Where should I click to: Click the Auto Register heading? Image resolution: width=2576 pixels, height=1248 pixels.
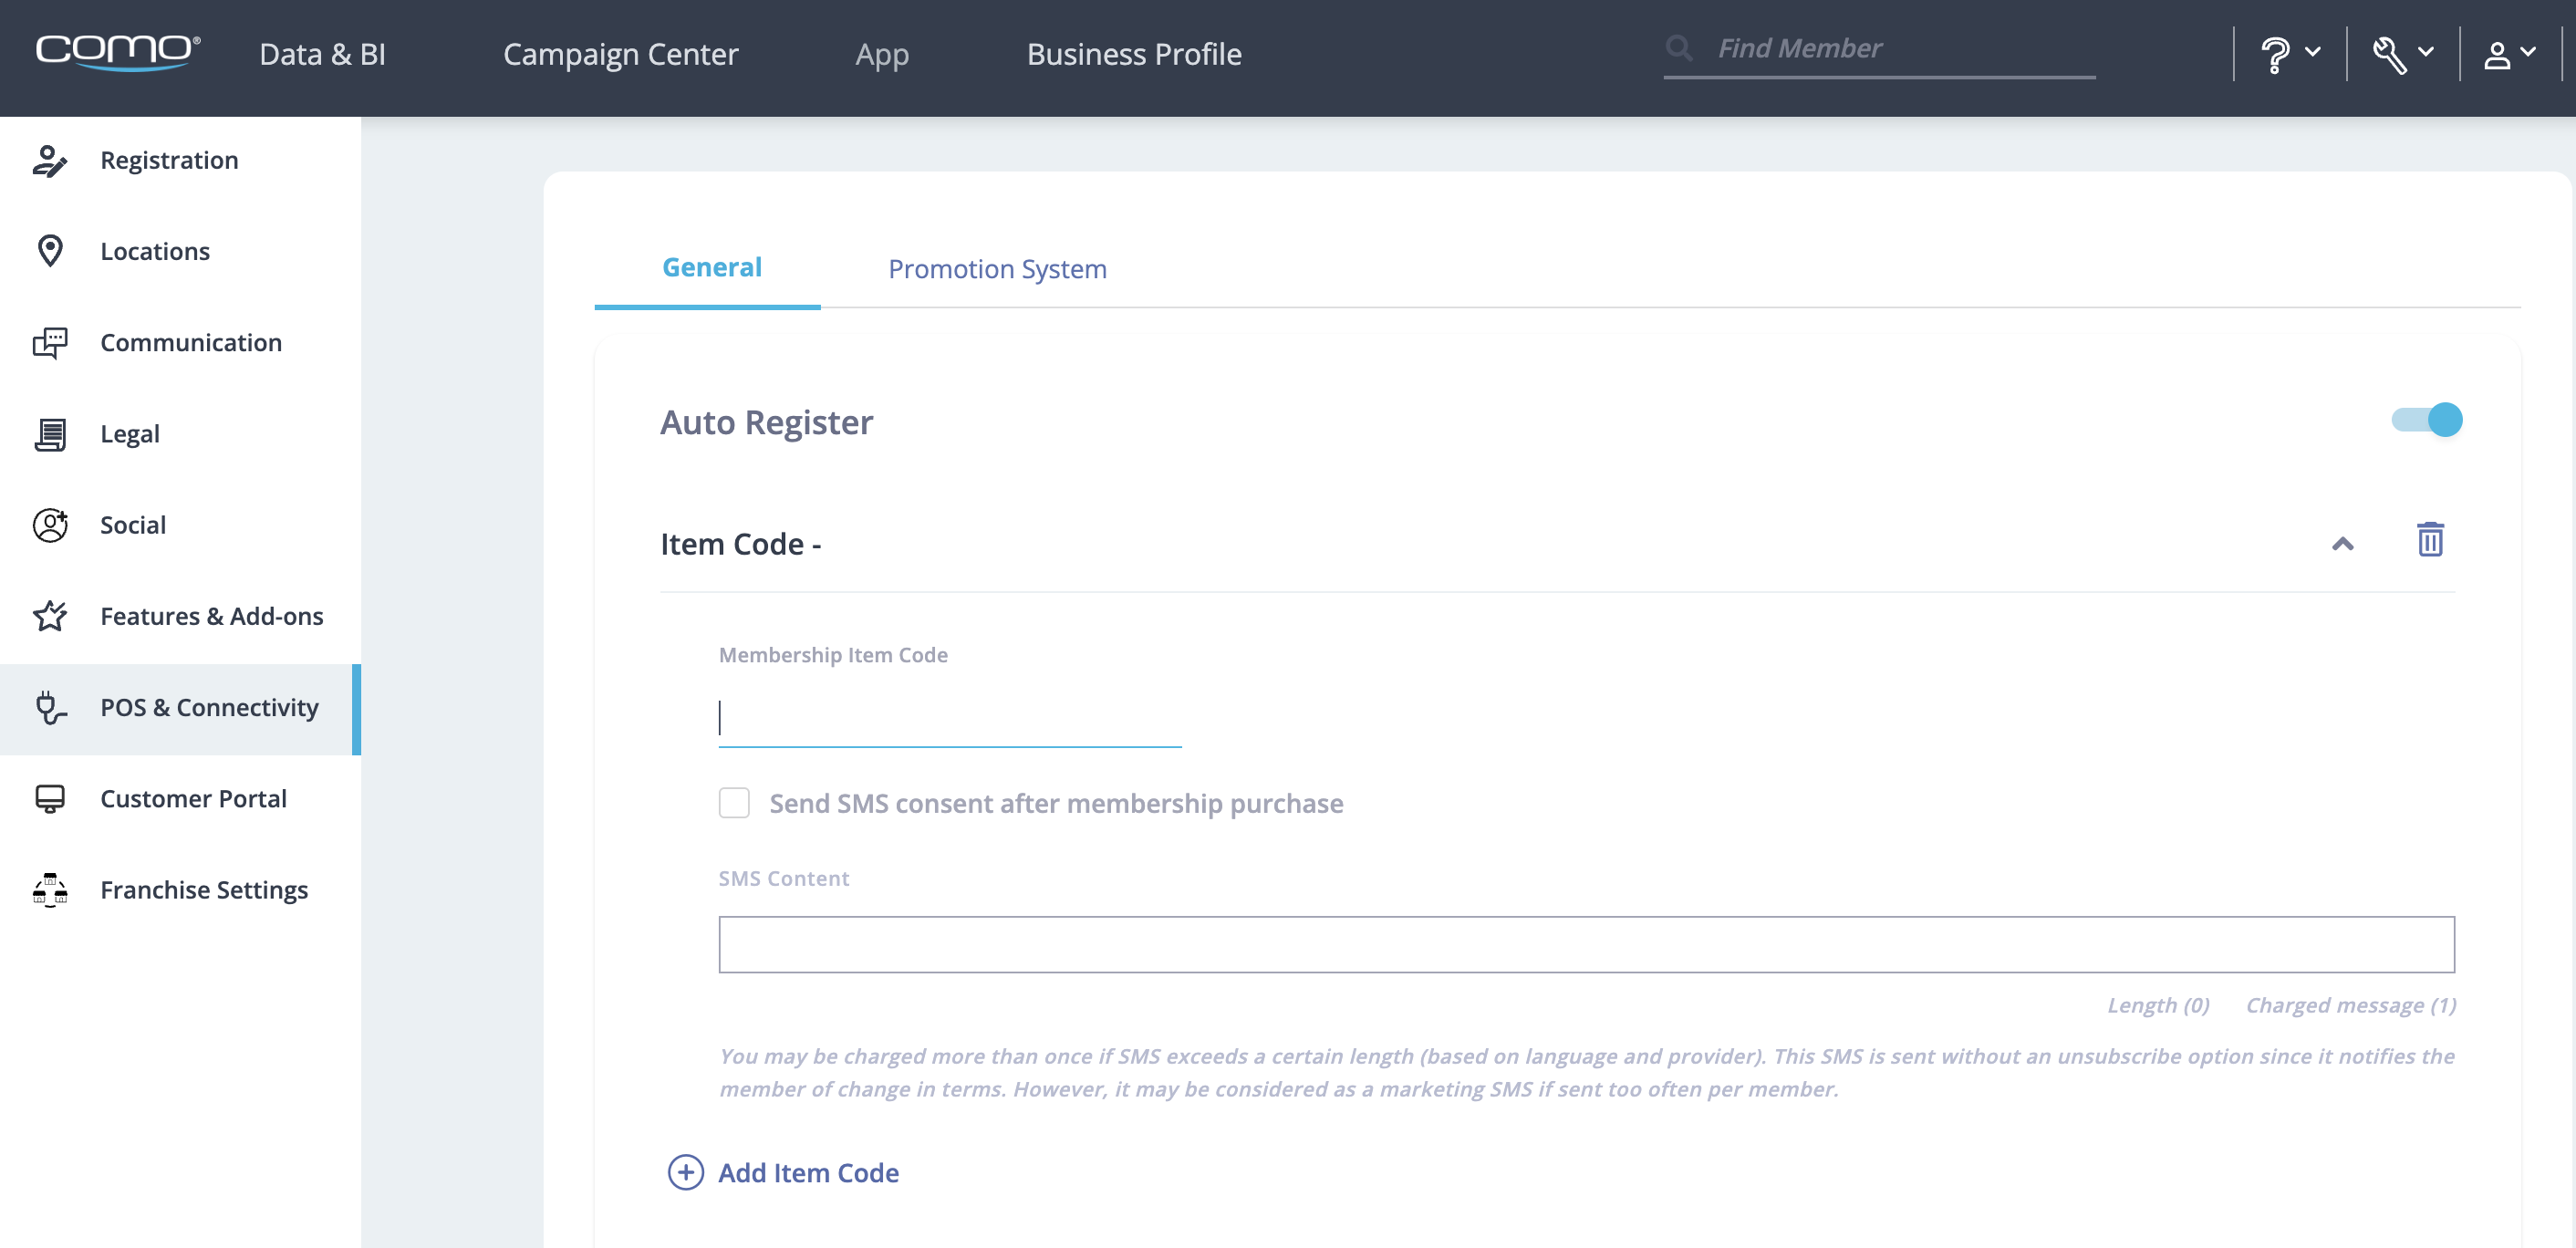(766, 422)
